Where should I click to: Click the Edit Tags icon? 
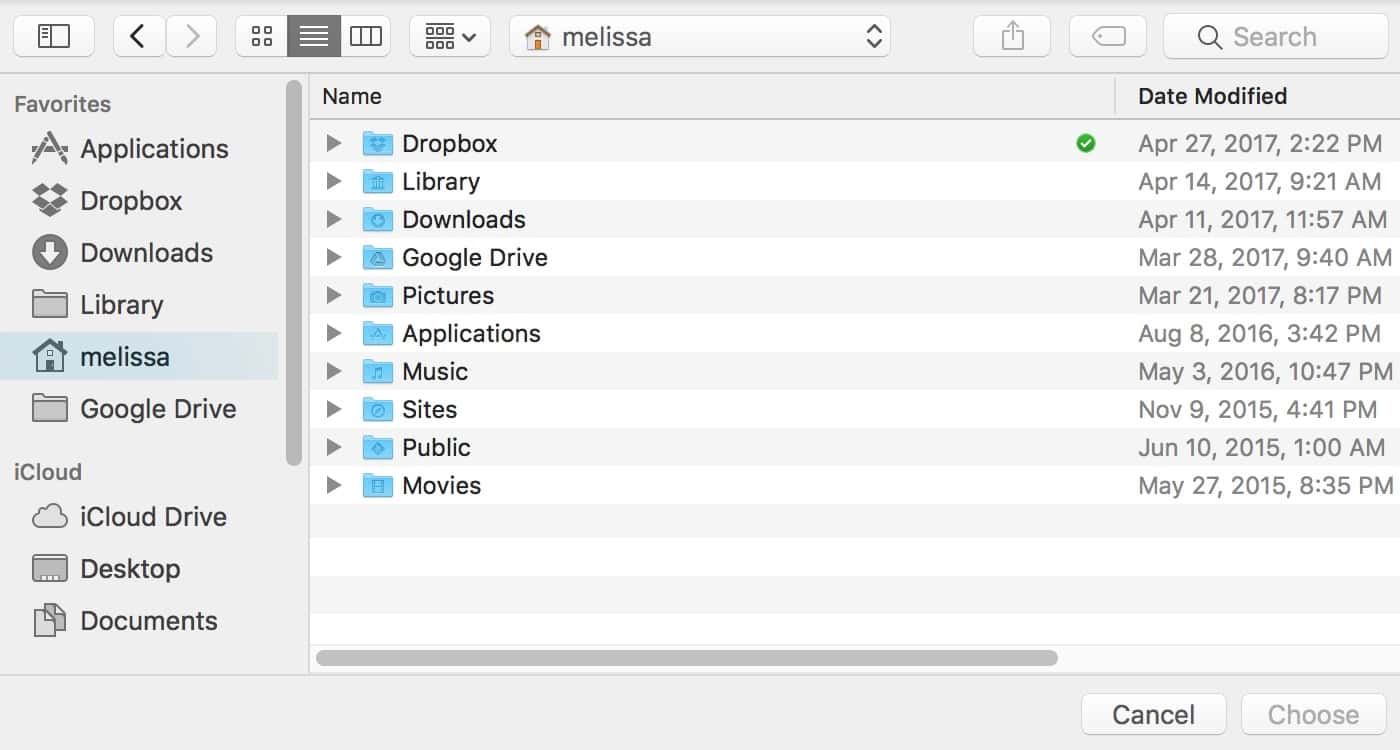[x=1107, y=37]
